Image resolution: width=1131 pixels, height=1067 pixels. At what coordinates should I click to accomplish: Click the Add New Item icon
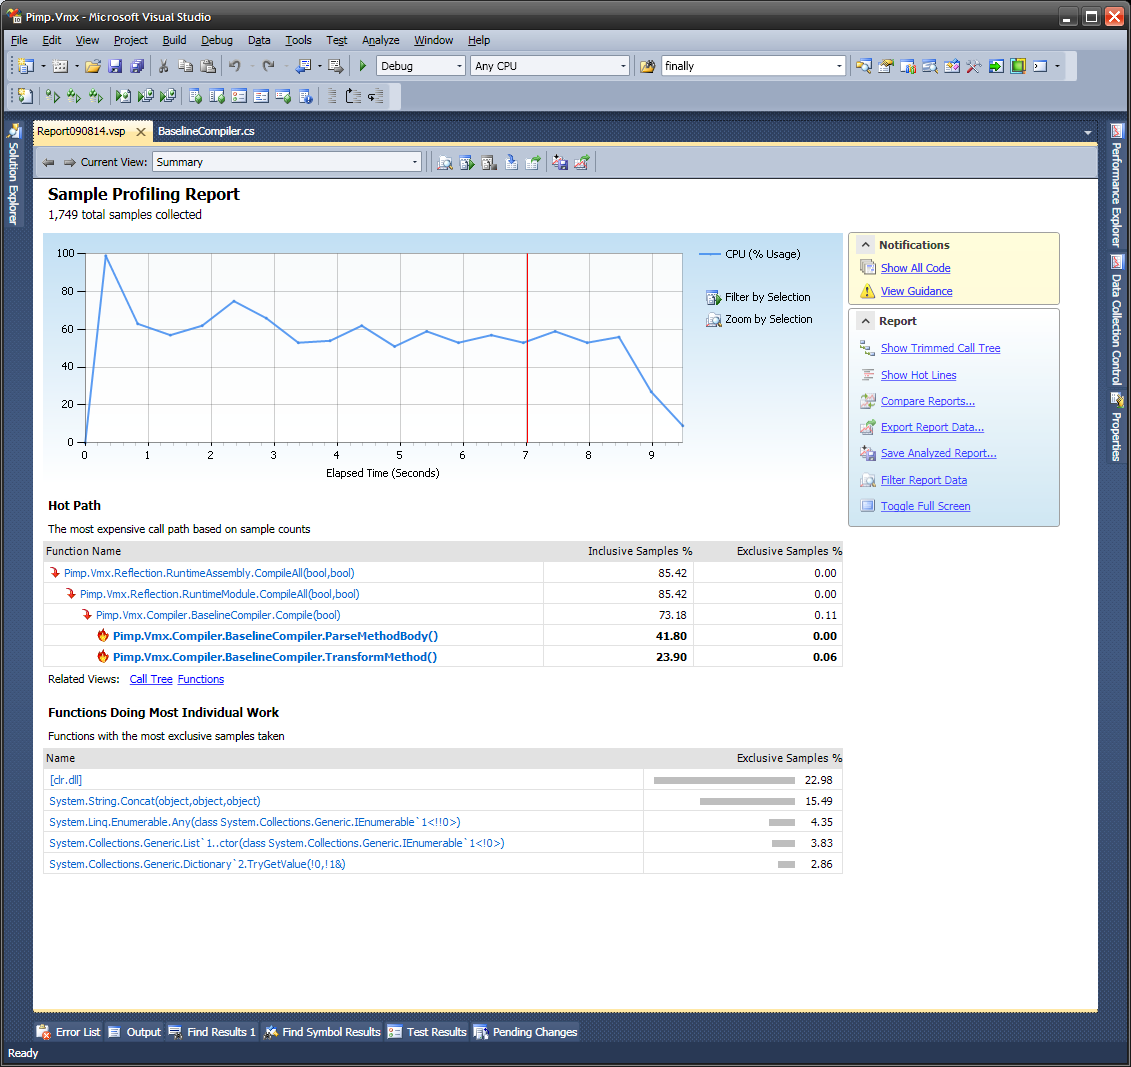pos(61,66)
